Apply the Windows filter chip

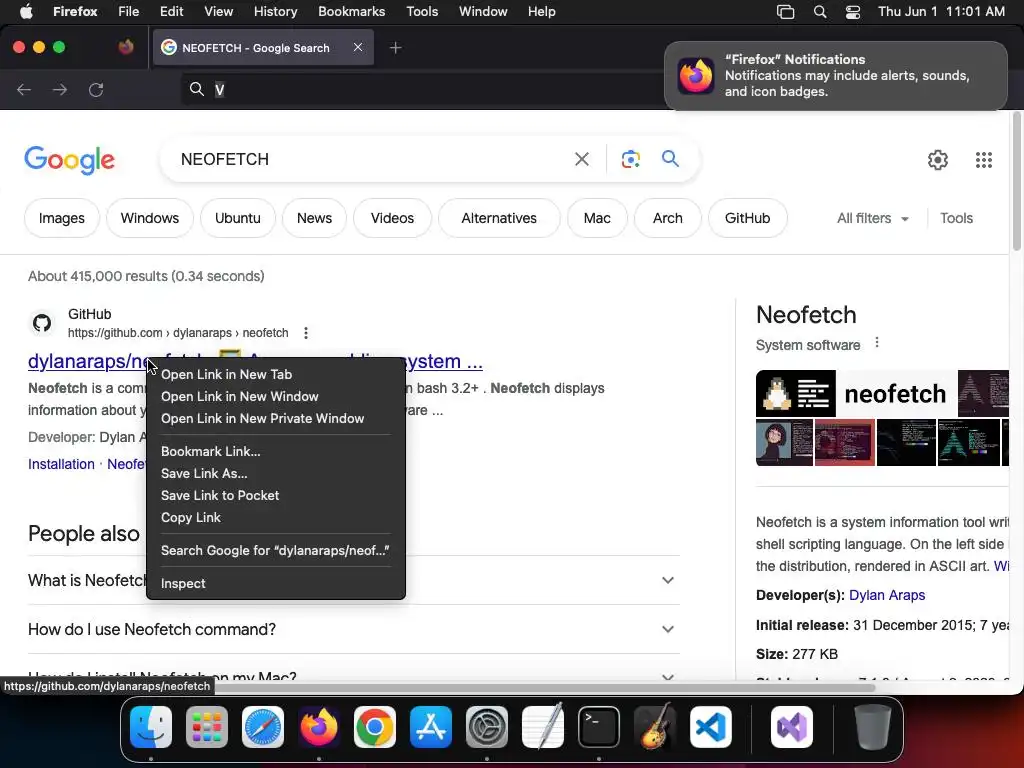150,218
